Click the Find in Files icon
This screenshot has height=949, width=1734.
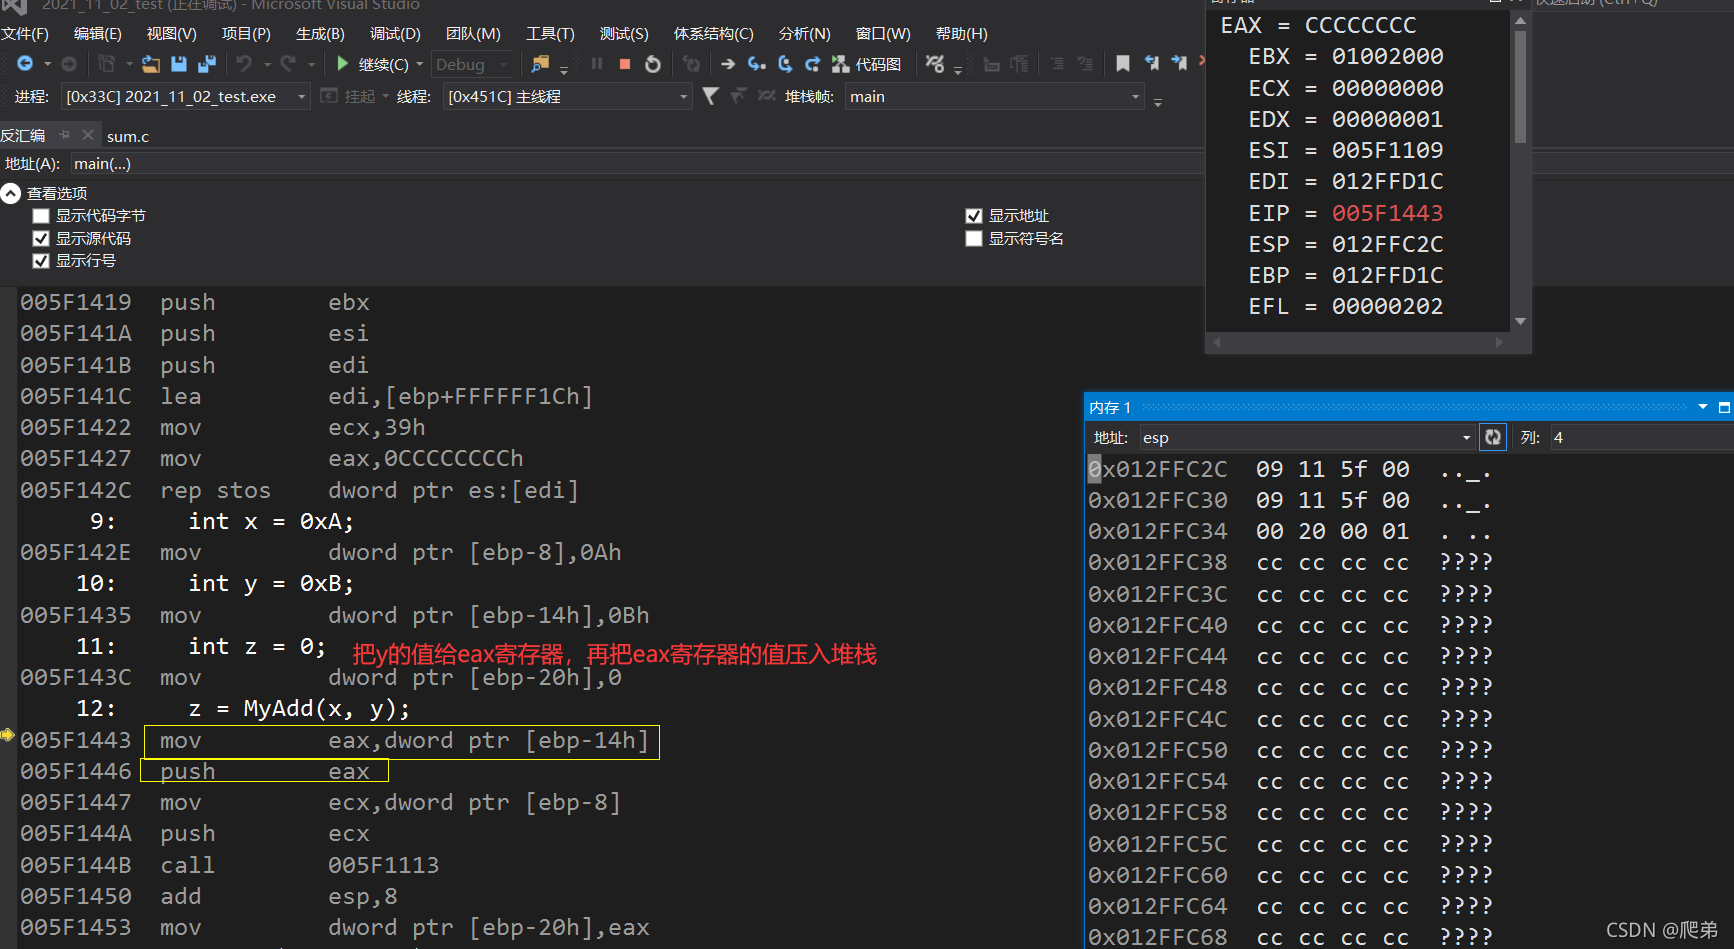pos(540,64)
